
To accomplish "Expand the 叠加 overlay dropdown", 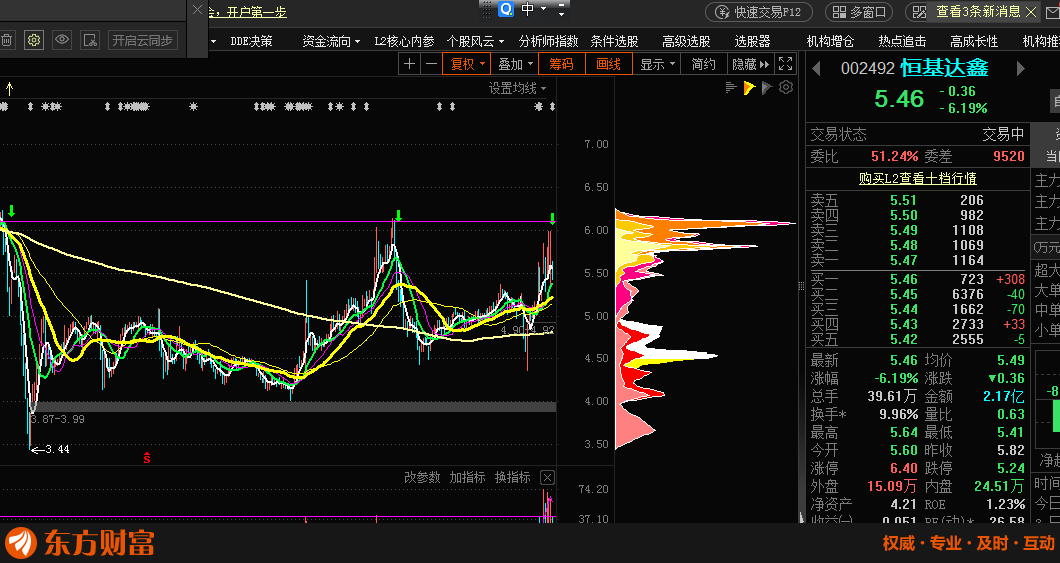I will pos(515,64).
